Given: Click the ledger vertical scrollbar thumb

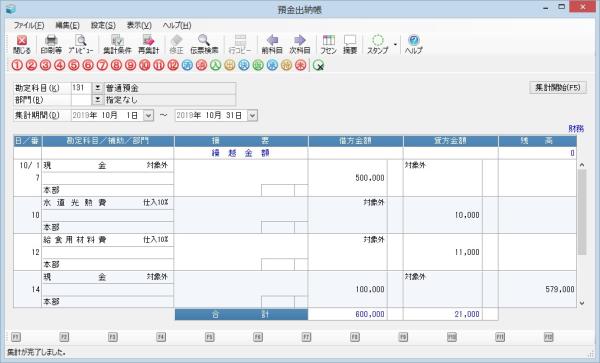Looking at the screenshot, I should (x=582, y=212).
